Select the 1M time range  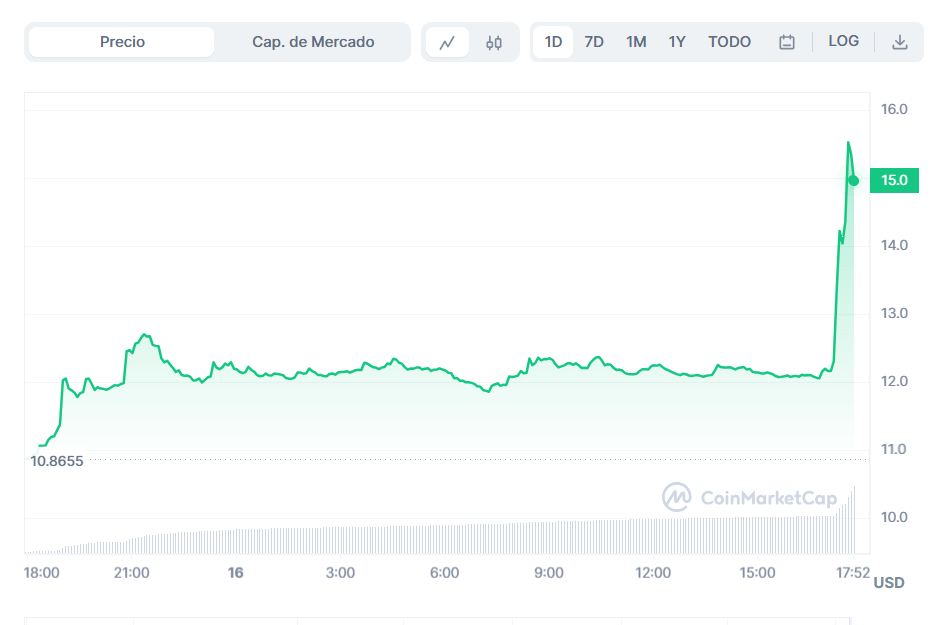636,42
